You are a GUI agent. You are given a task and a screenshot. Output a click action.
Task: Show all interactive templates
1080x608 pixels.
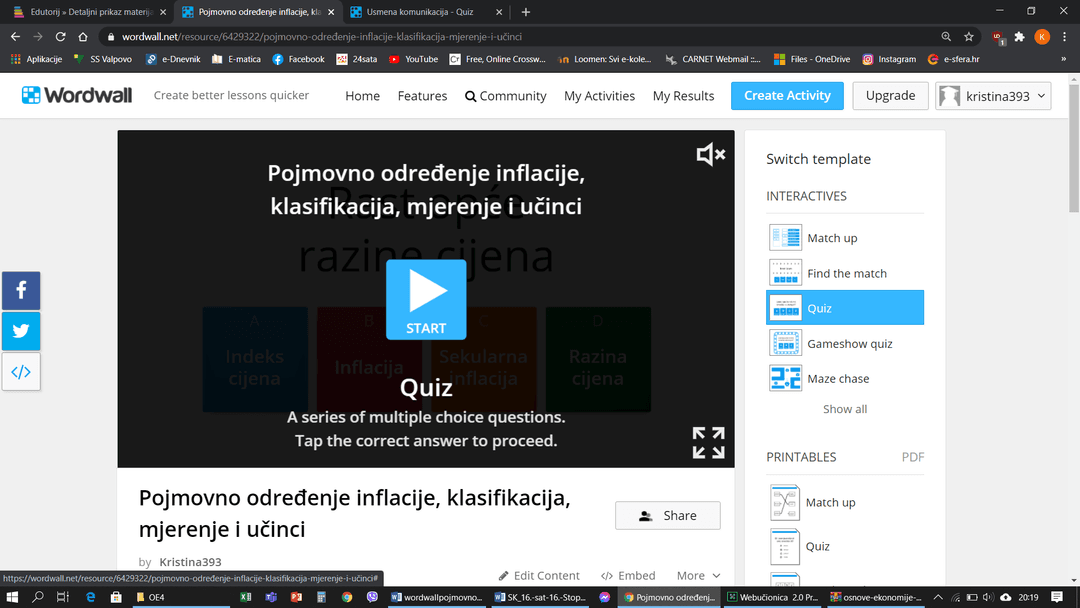tap(845, 409)
